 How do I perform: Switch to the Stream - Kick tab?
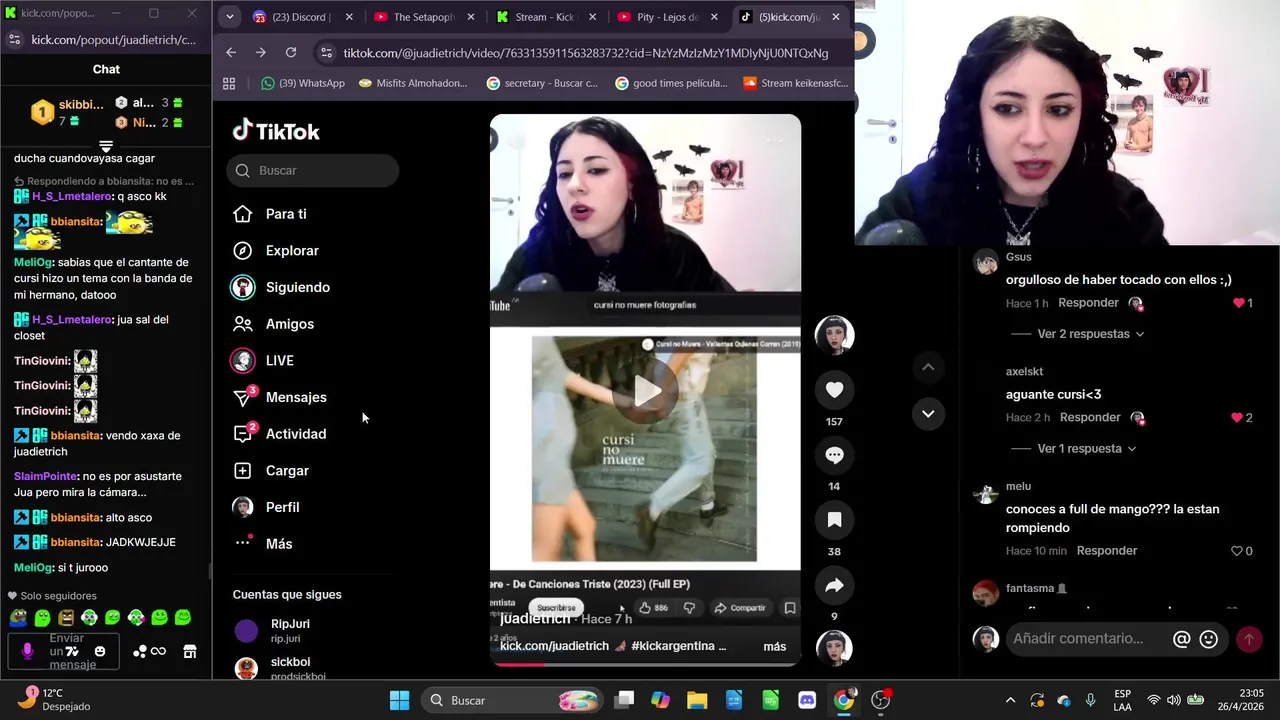click(546, 17)
